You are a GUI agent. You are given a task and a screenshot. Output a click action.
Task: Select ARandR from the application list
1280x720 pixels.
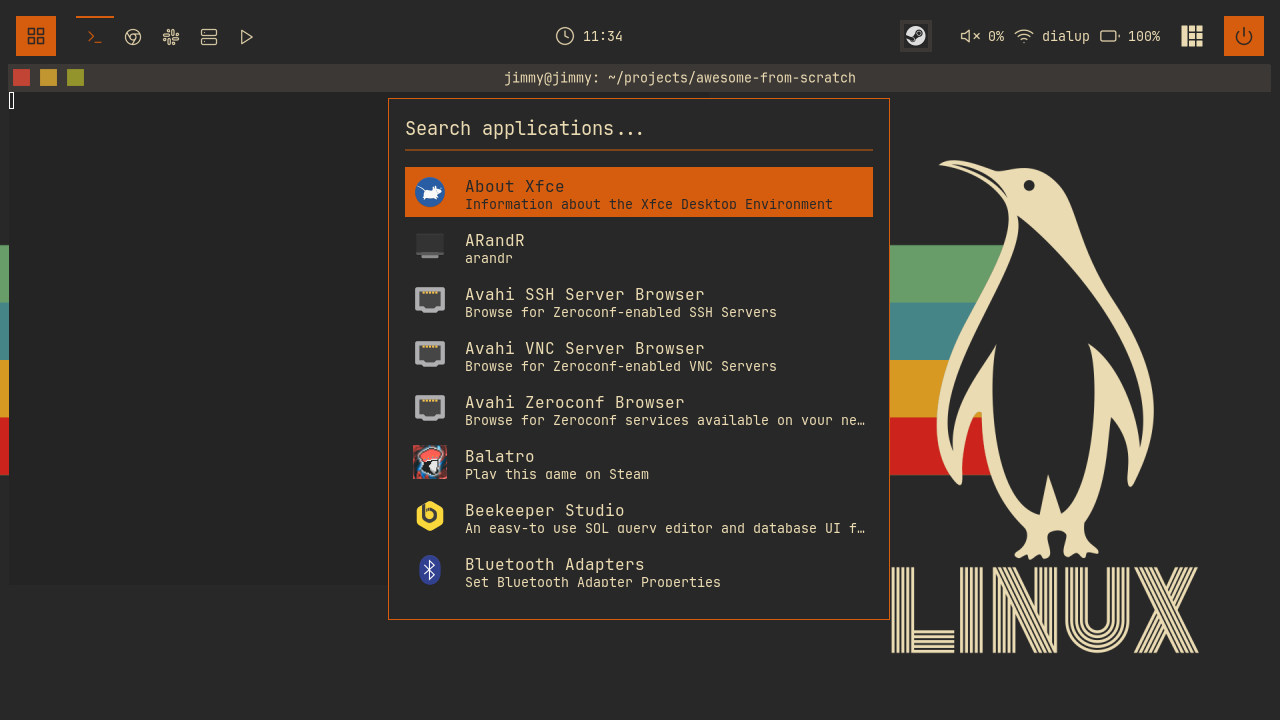(x=639, y=246)
